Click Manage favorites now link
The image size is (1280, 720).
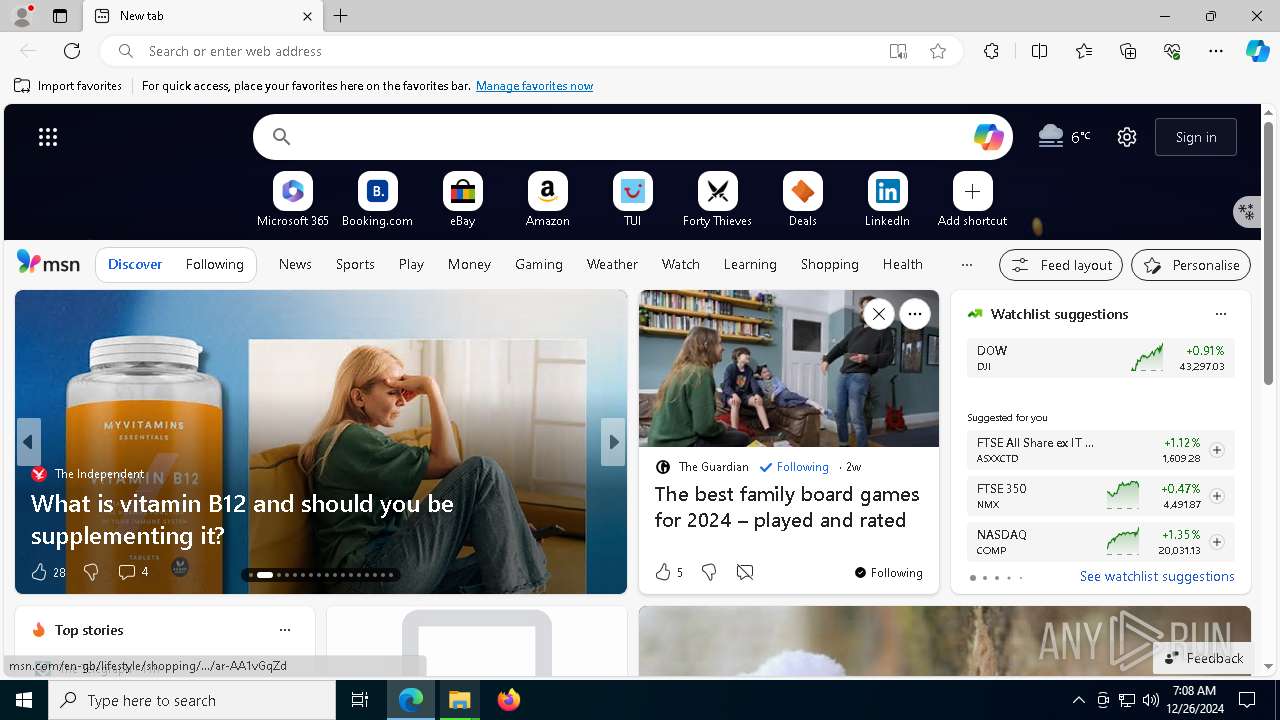[534, 86]
